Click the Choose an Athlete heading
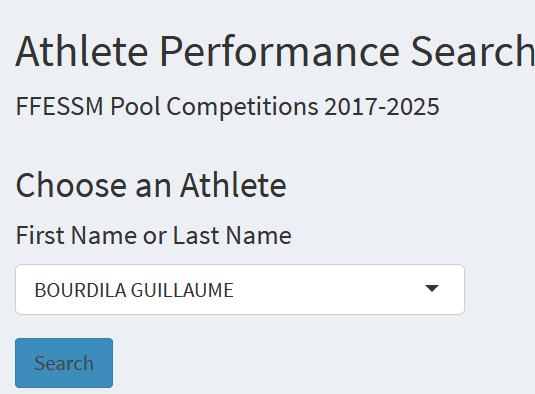 point(151,185)
